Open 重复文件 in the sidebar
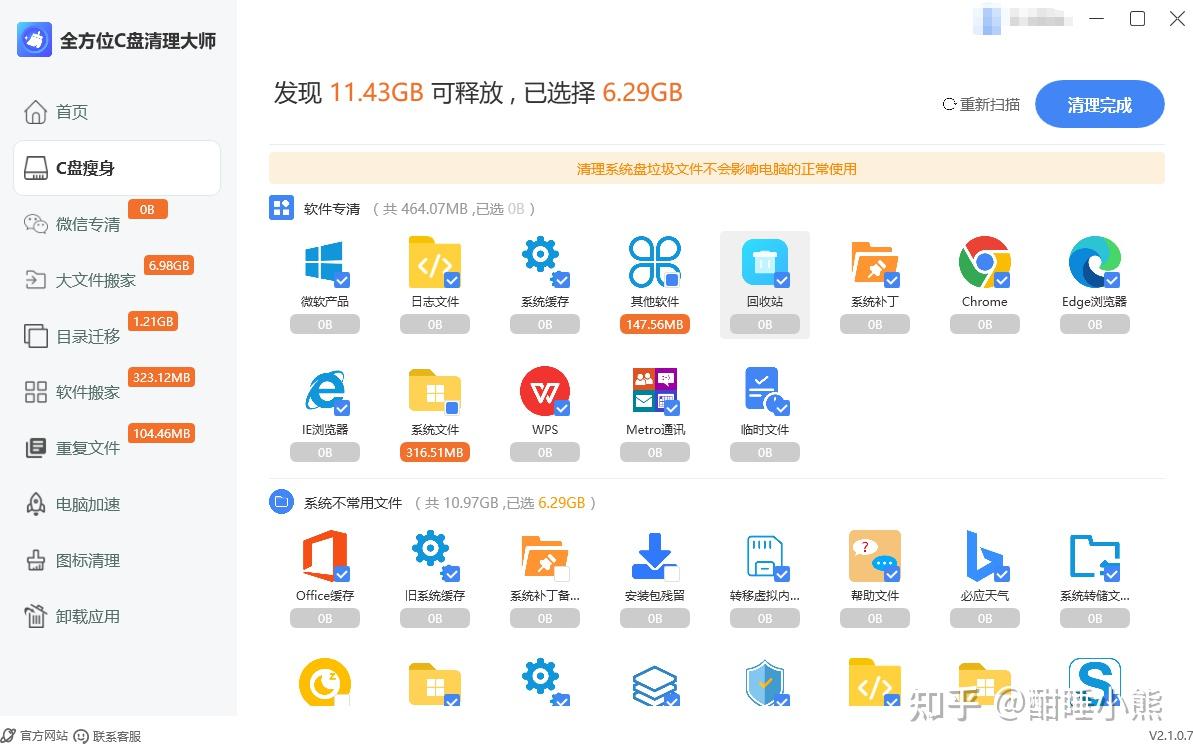 coord(72,448)
